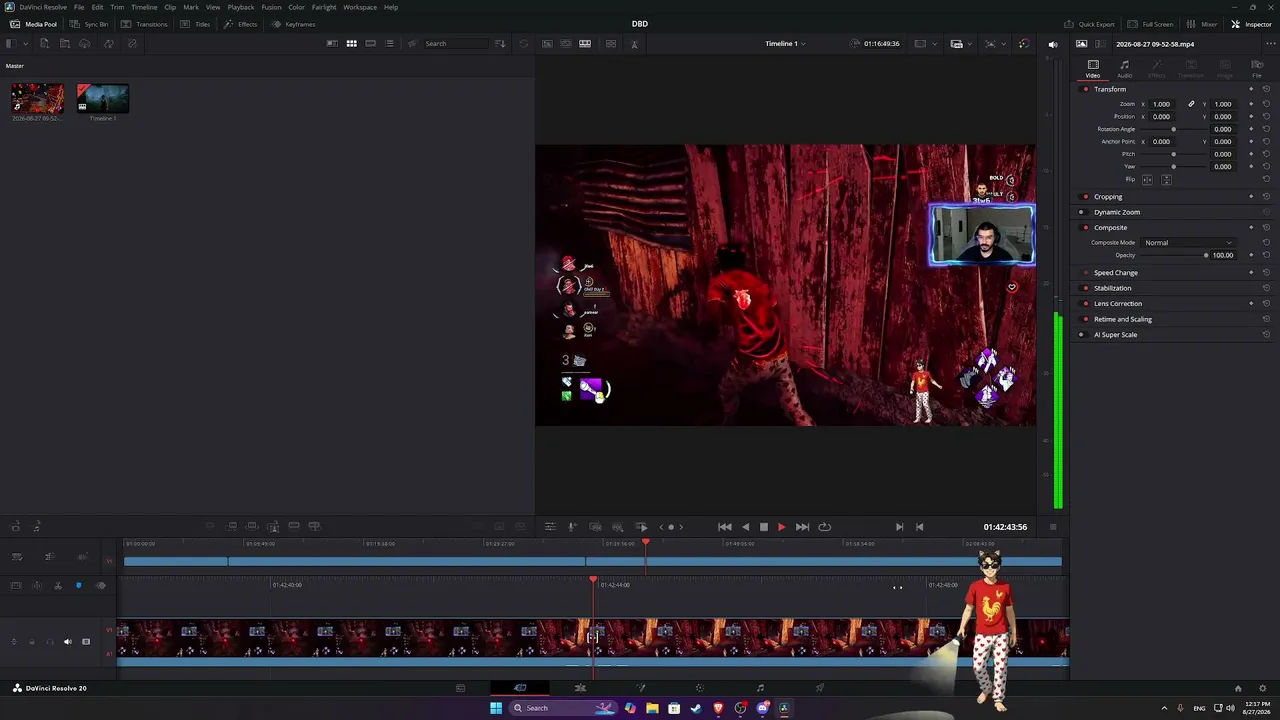This screenshot has height=720, width=1280.
Task: Mute the viewer audio speaker icon
Action: (x=1052, y=44)
